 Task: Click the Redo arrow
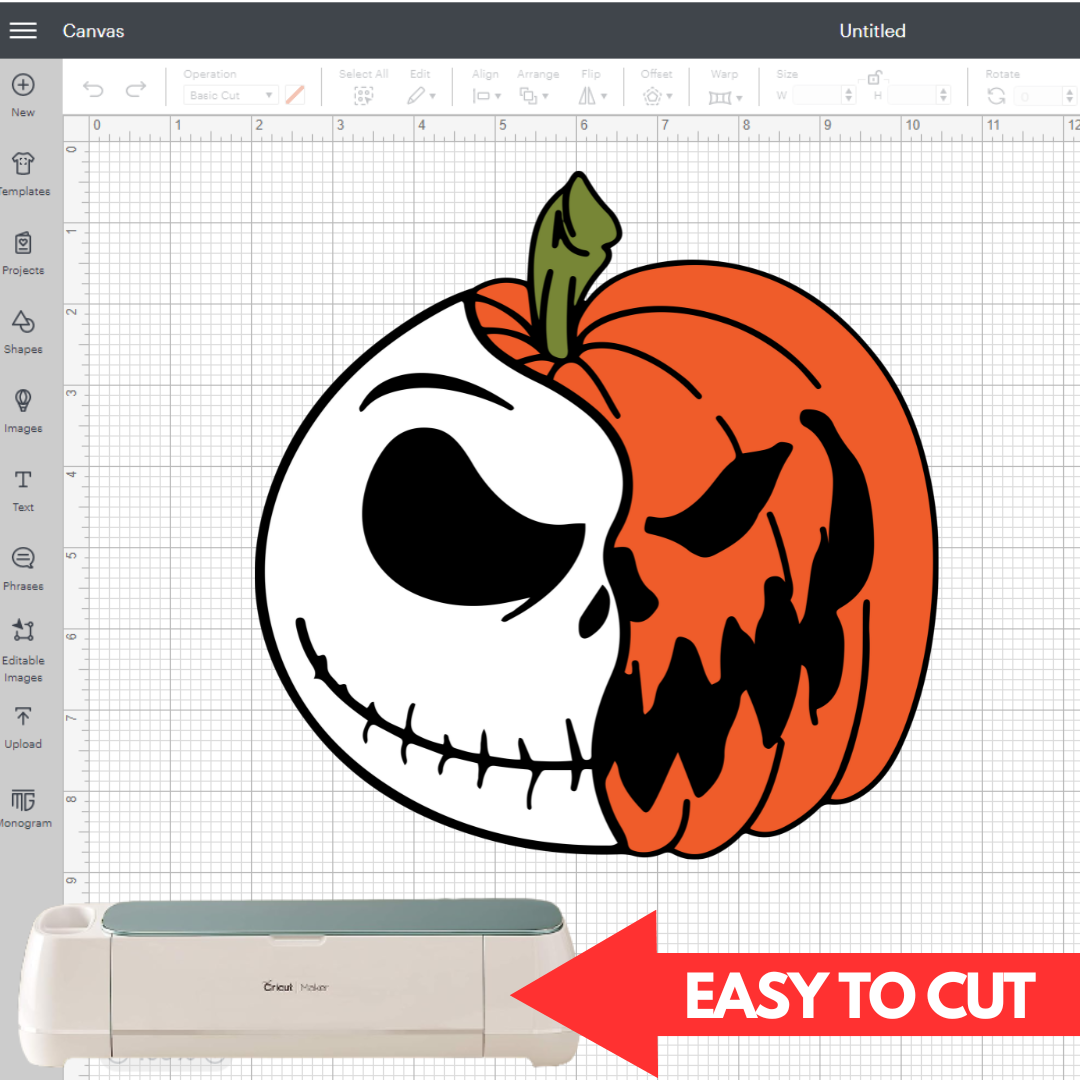pyautogui.click(x=136, y=89)
